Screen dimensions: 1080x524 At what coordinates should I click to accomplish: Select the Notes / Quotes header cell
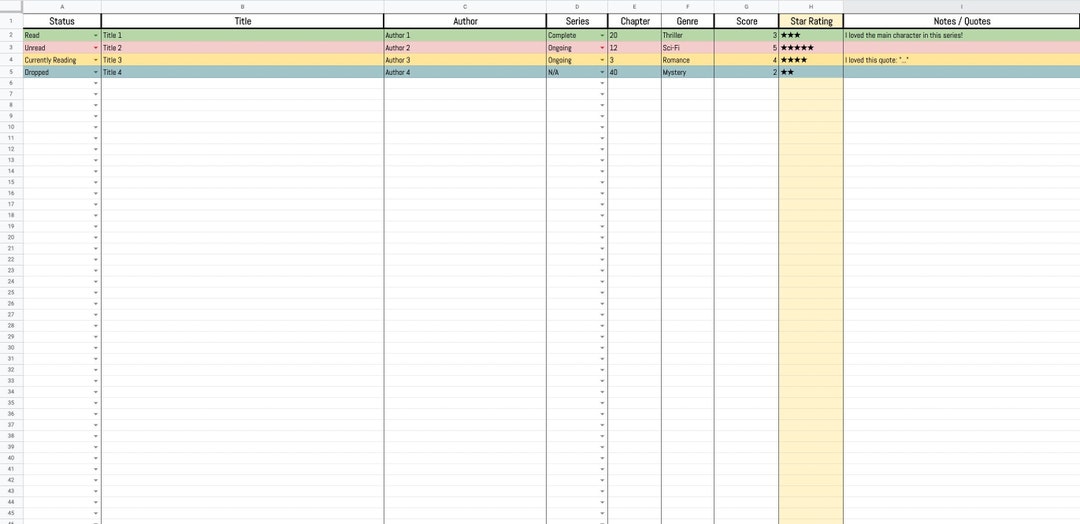point(962,21)
